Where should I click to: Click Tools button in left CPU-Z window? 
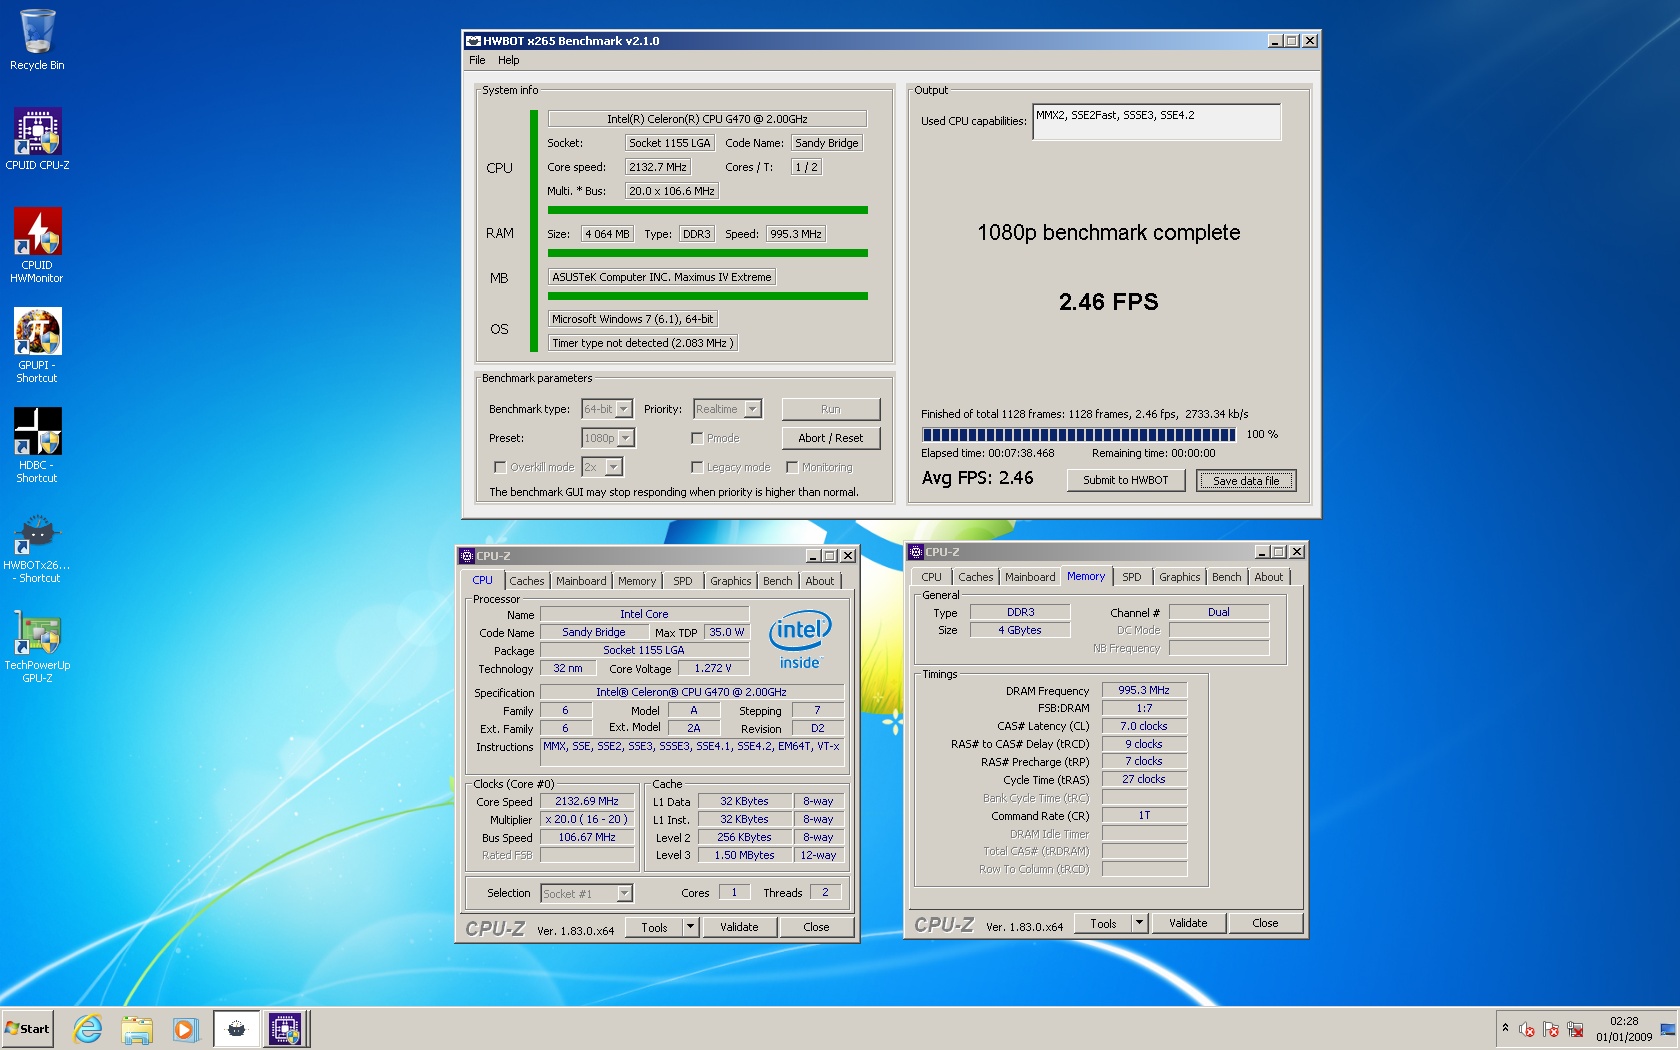654,927
